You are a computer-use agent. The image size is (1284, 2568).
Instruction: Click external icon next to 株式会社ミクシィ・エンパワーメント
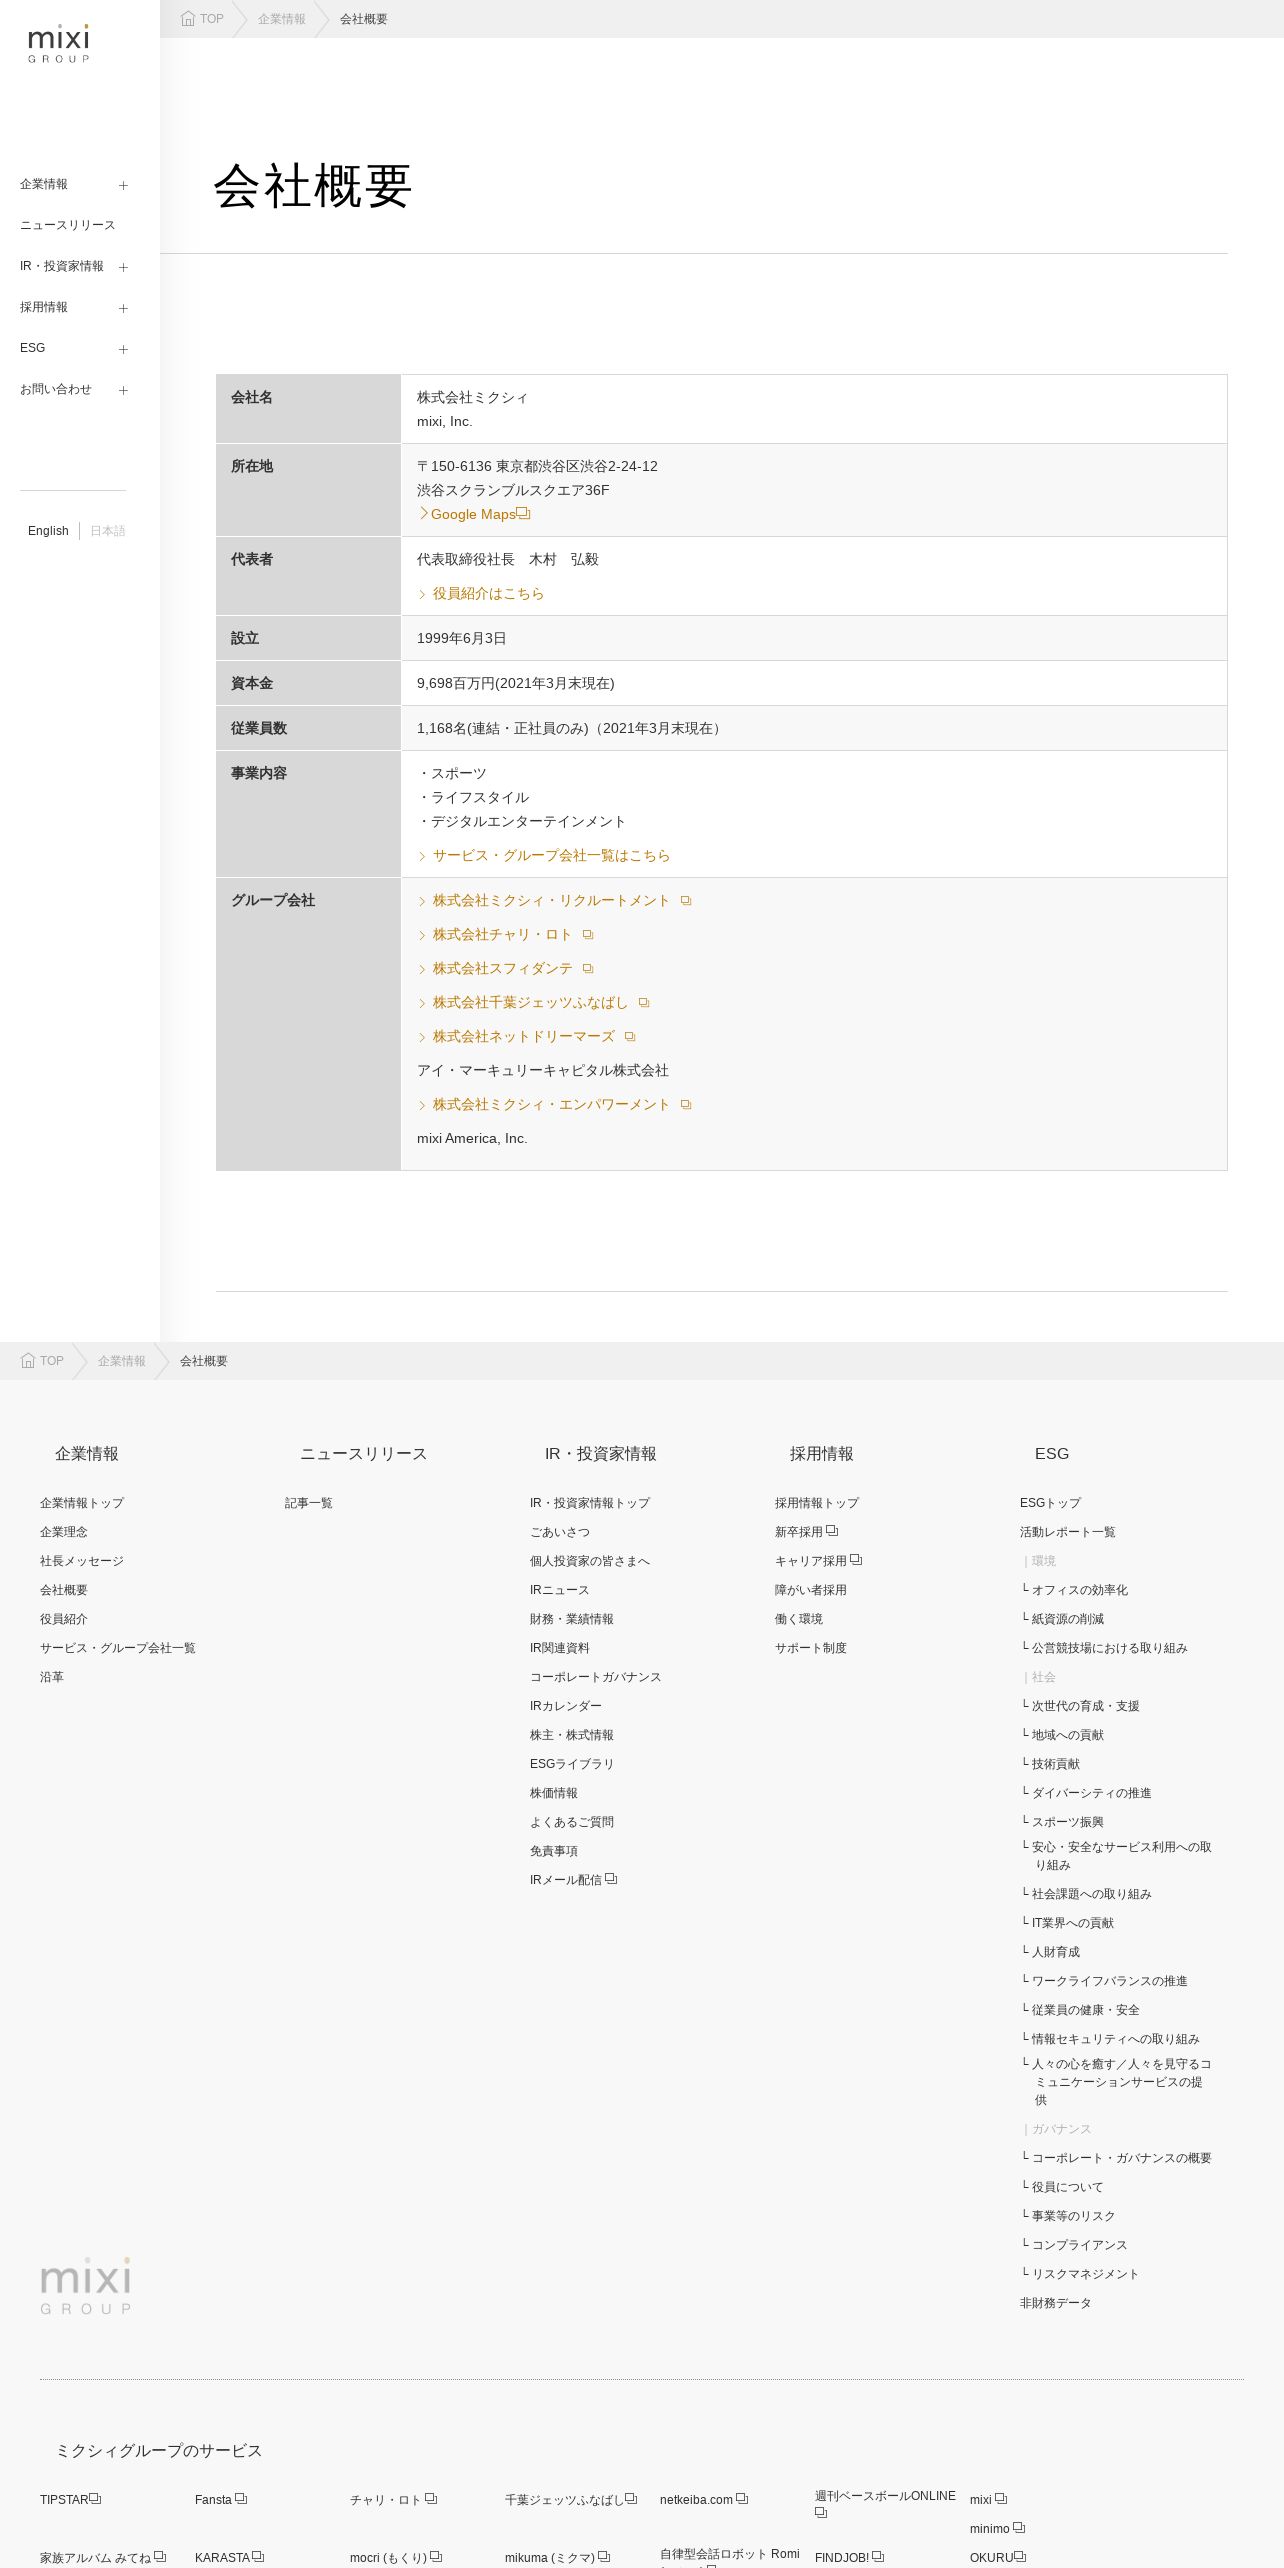pos(686,1105)
